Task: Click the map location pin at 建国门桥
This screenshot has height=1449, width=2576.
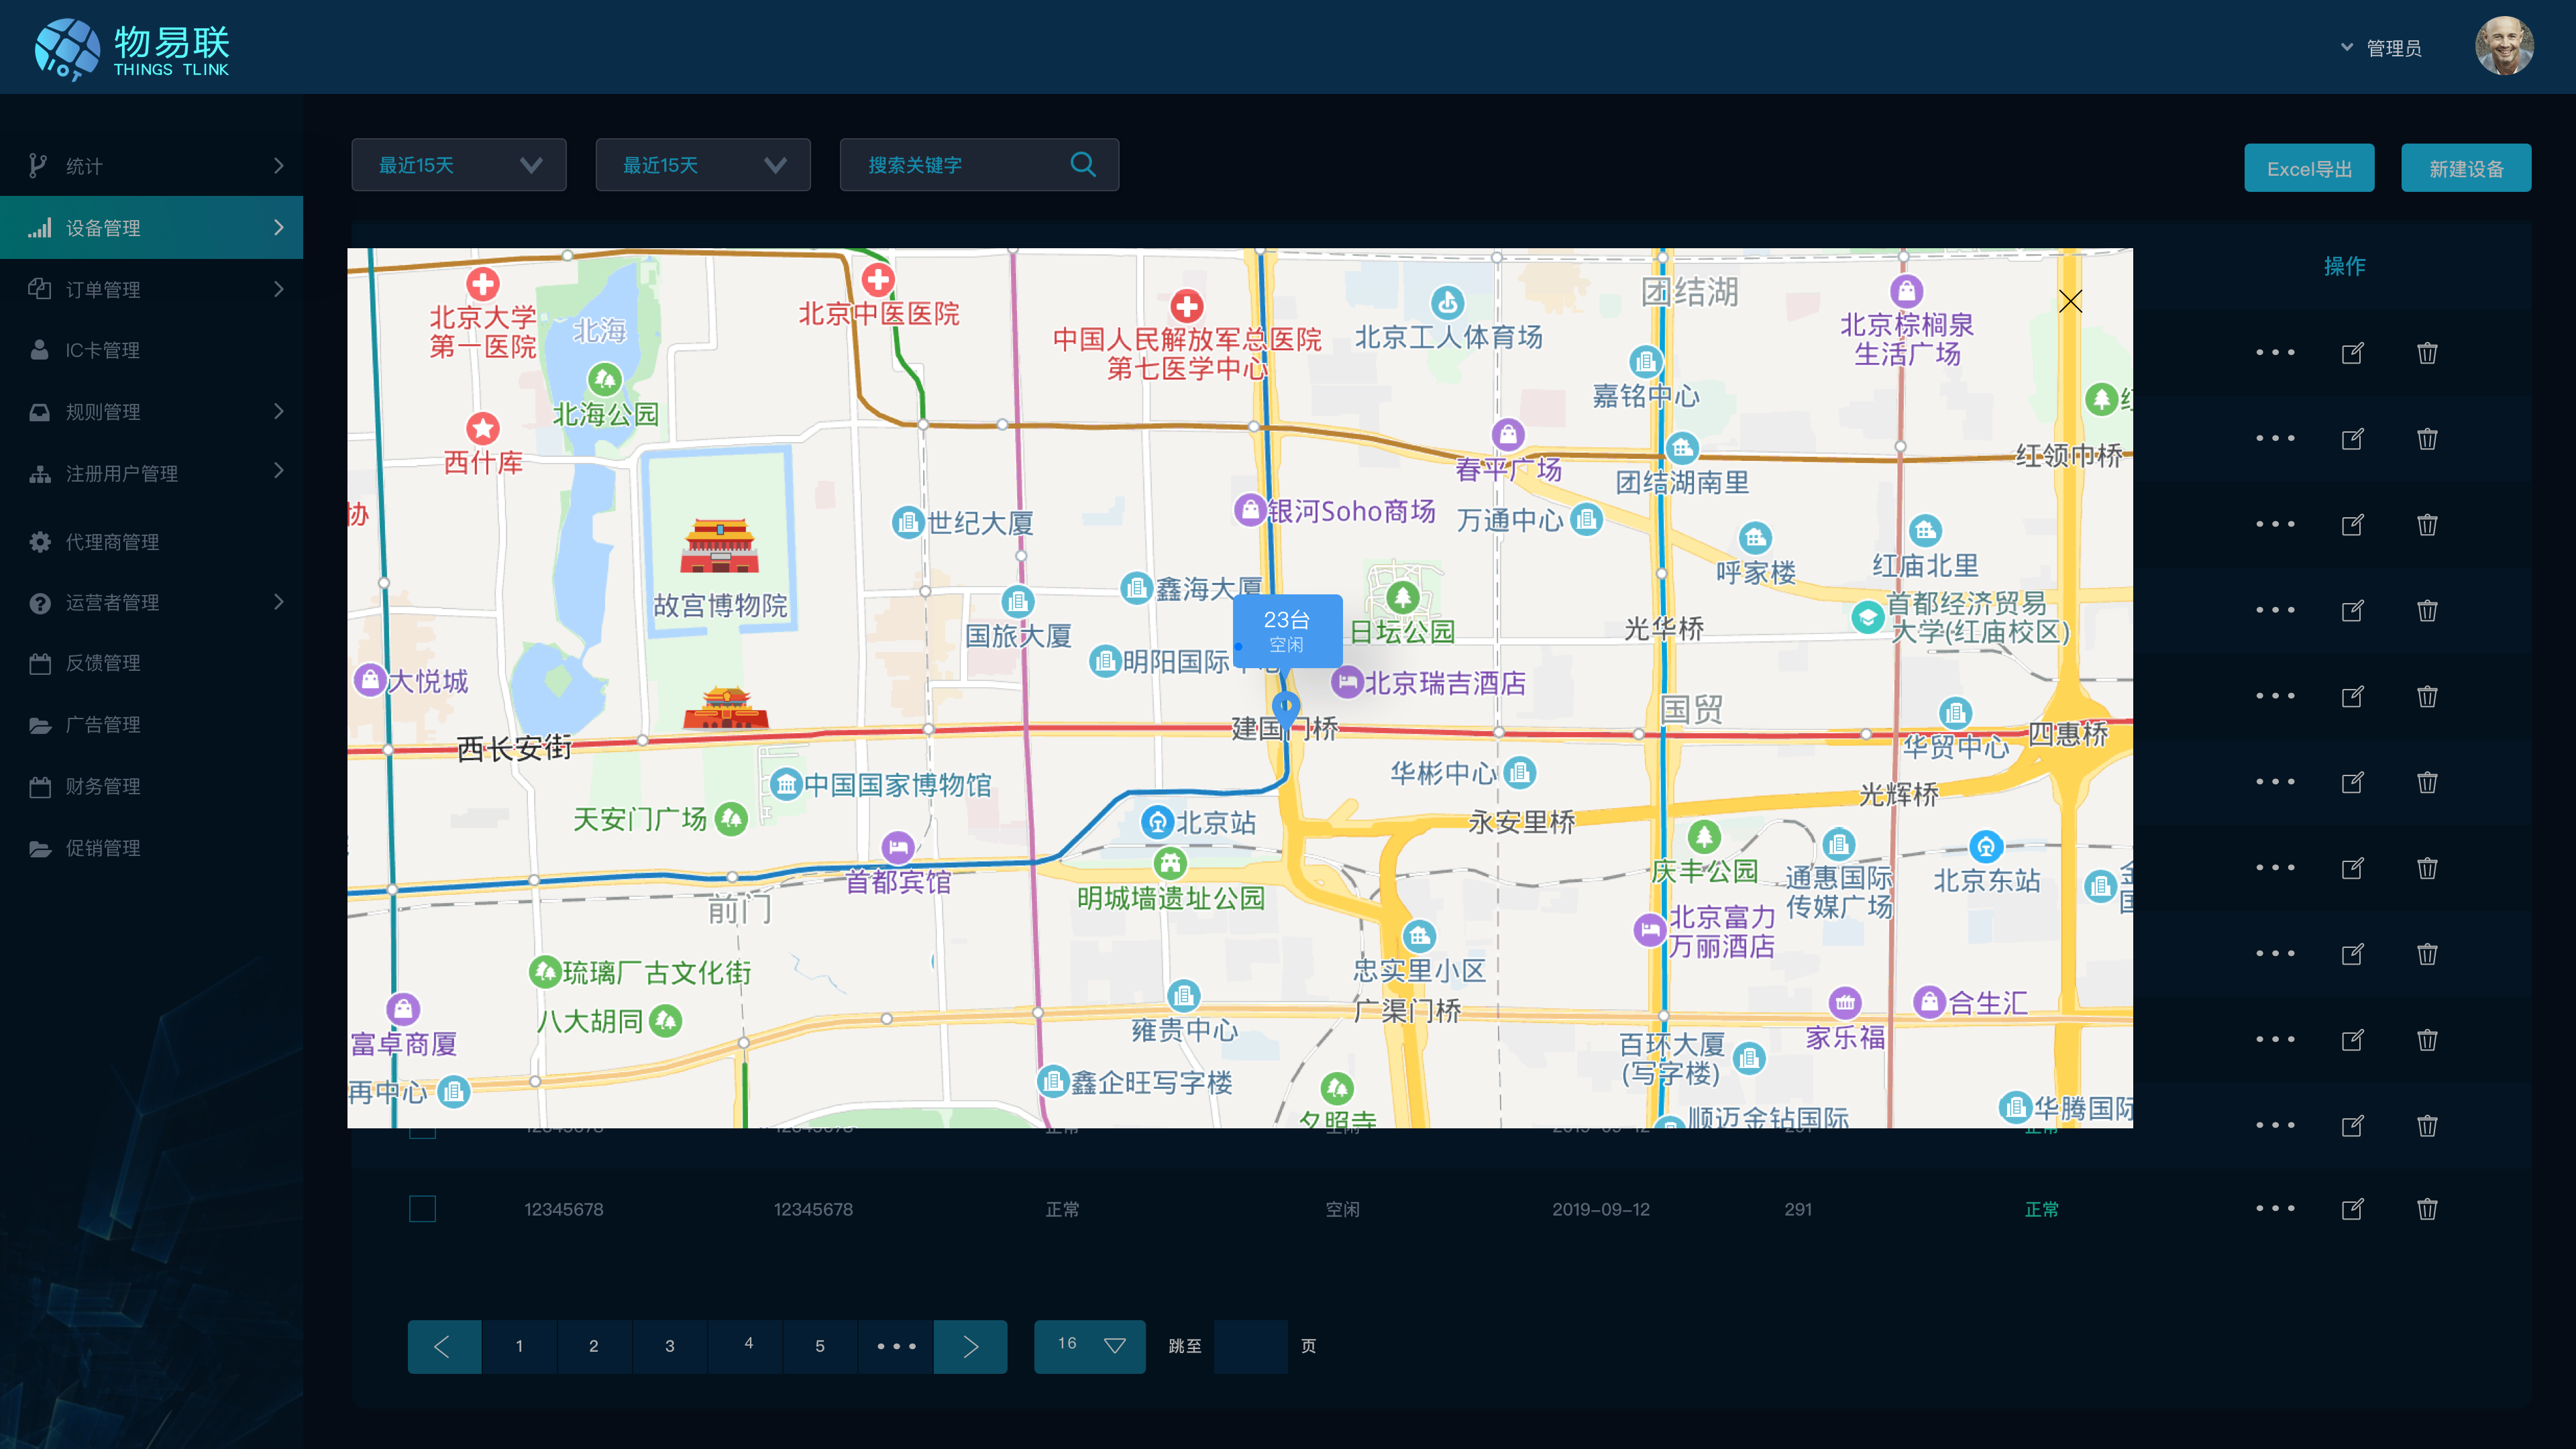Action: [1285, 707]
